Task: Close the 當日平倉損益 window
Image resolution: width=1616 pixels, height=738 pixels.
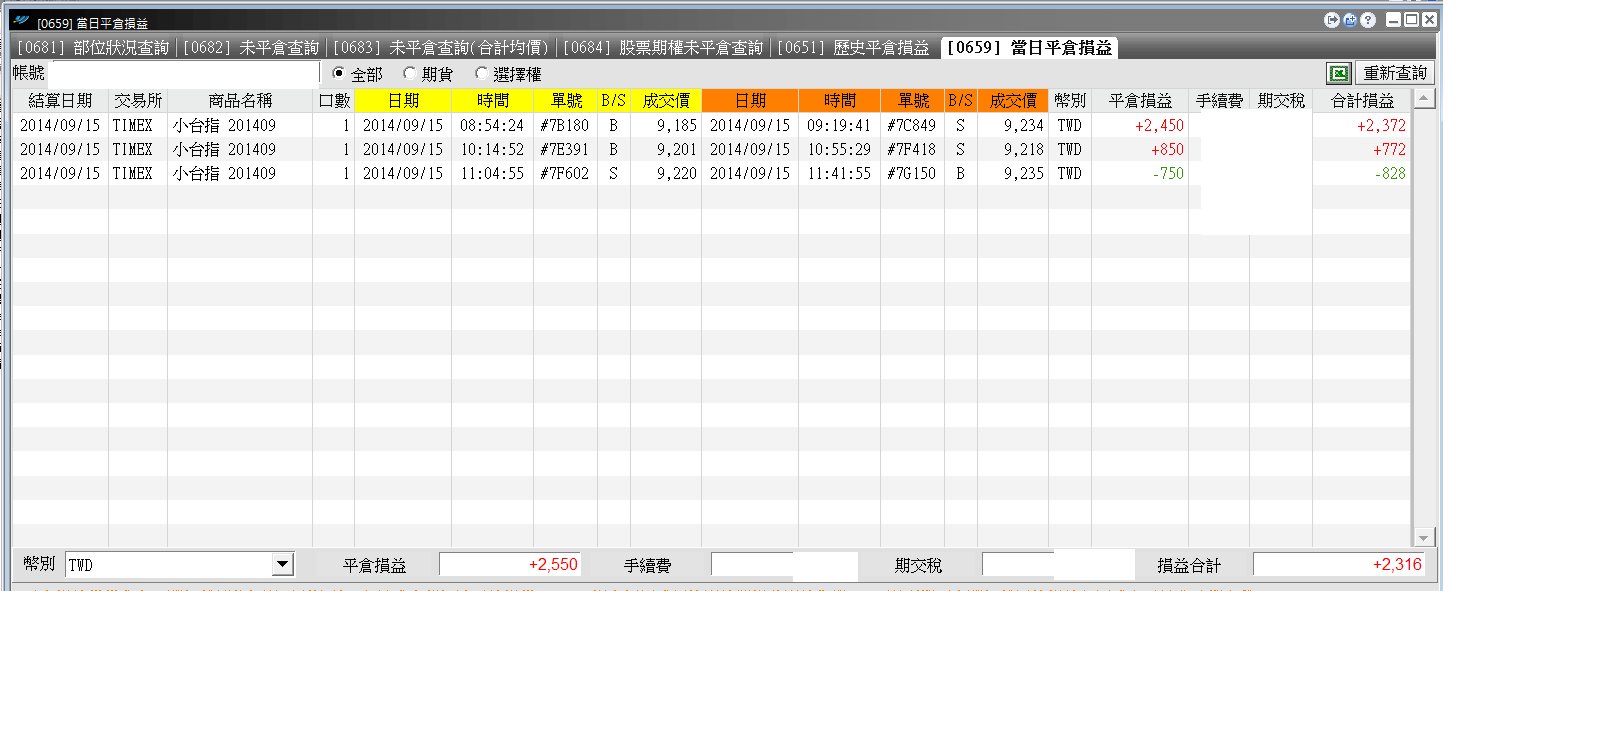Action: [1429, 20]
